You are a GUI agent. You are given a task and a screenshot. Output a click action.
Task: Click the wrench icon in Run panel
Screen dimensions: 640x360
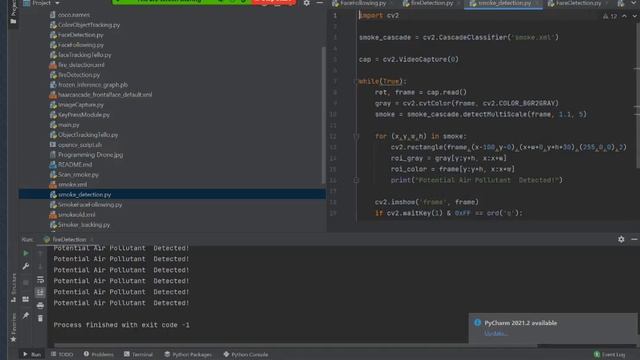point(26,267)
